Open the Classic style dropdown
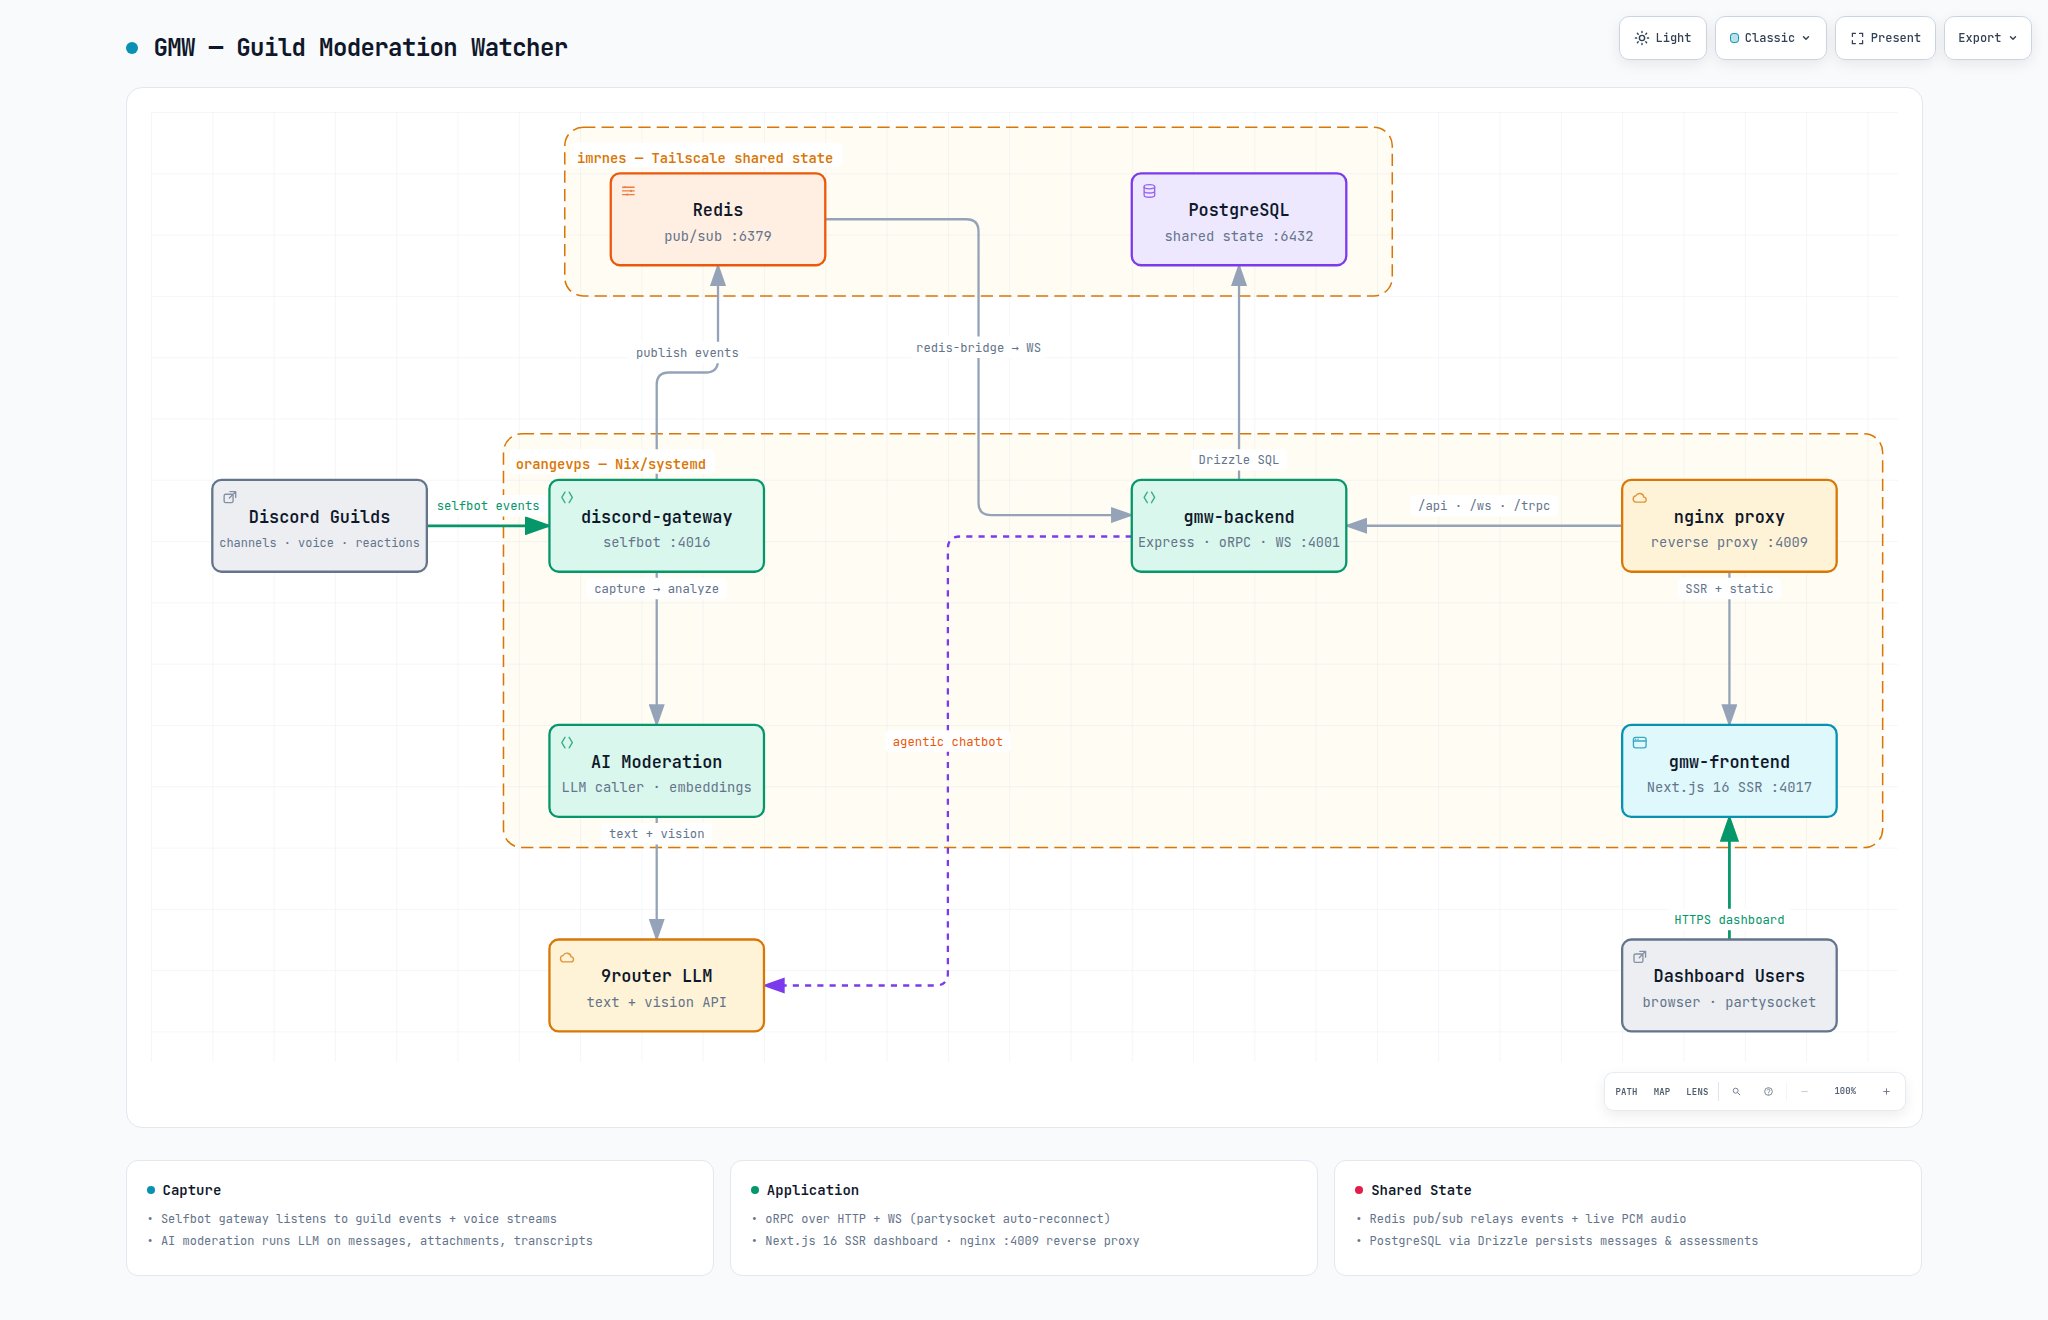 (x=1770, y=38)
